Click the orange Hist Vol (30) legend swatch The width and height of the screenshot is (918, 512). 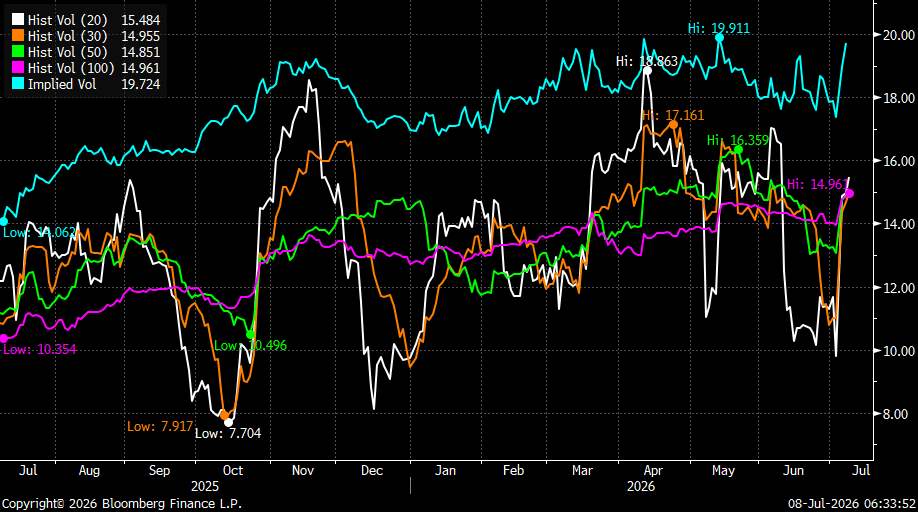point(18,36)
